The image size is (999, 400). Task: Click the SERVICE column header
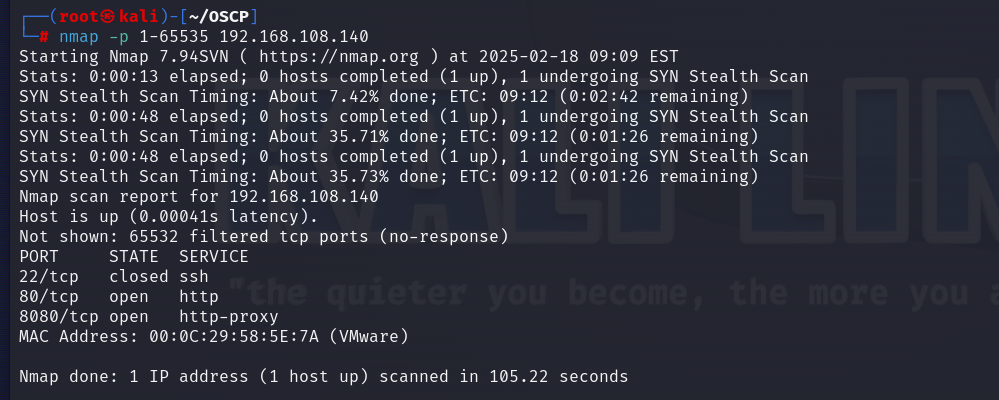(x=214, y=256)
